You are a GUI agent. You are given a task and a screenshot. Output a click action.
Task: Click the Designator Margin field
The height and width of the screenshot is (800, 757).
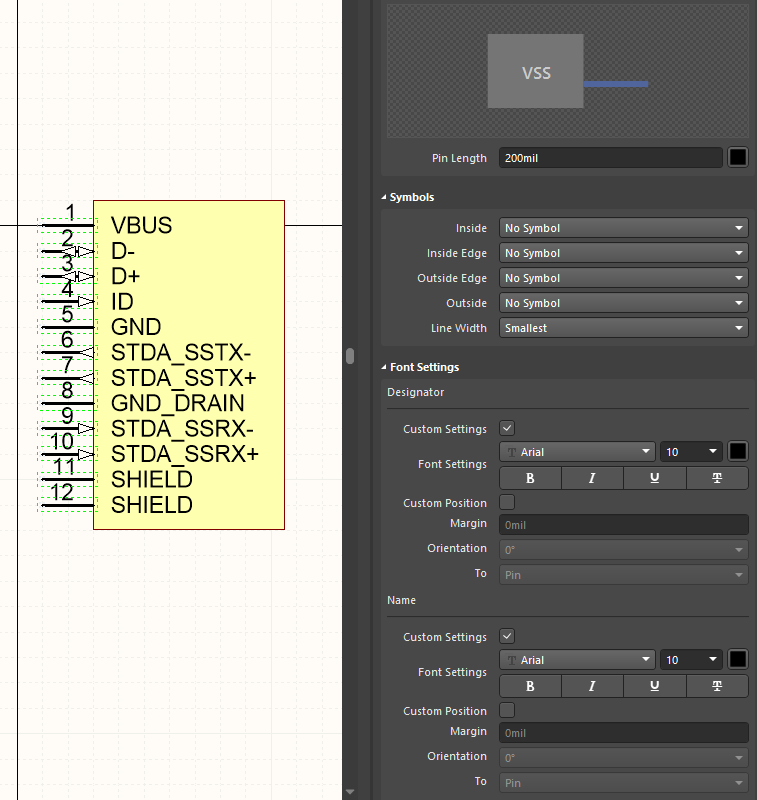coord(623,525)
